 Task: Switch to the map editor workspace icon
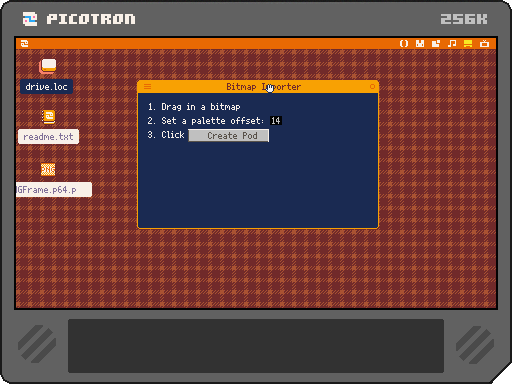point(436,43)
